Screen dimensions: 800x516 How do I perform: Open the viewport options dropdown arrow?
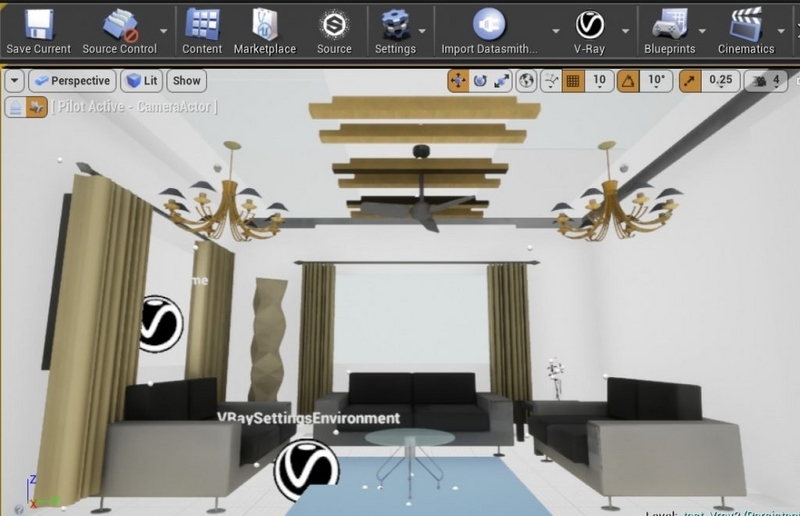tap(14, 81)
